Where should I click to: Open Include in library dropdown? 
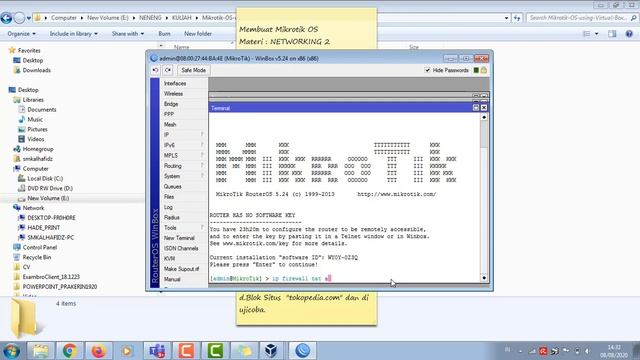pyautogui.click(x=74, y=34)
